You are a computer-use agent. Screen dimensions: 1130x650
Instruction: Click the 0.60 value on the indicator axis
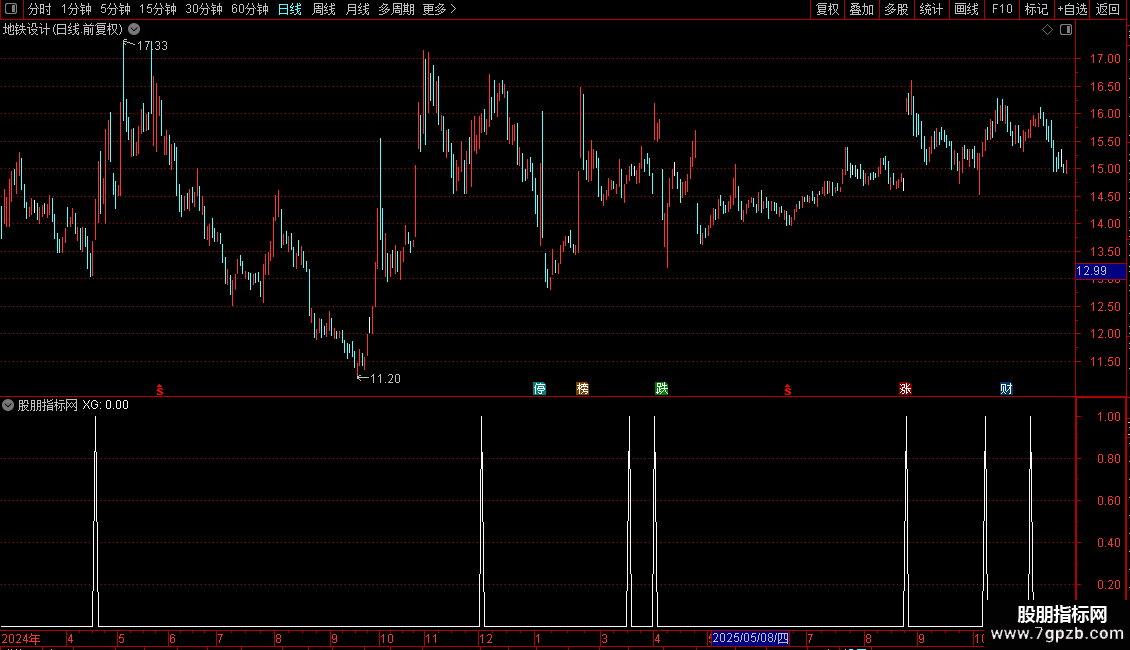pyautogui.click(x=1108, y=500)
